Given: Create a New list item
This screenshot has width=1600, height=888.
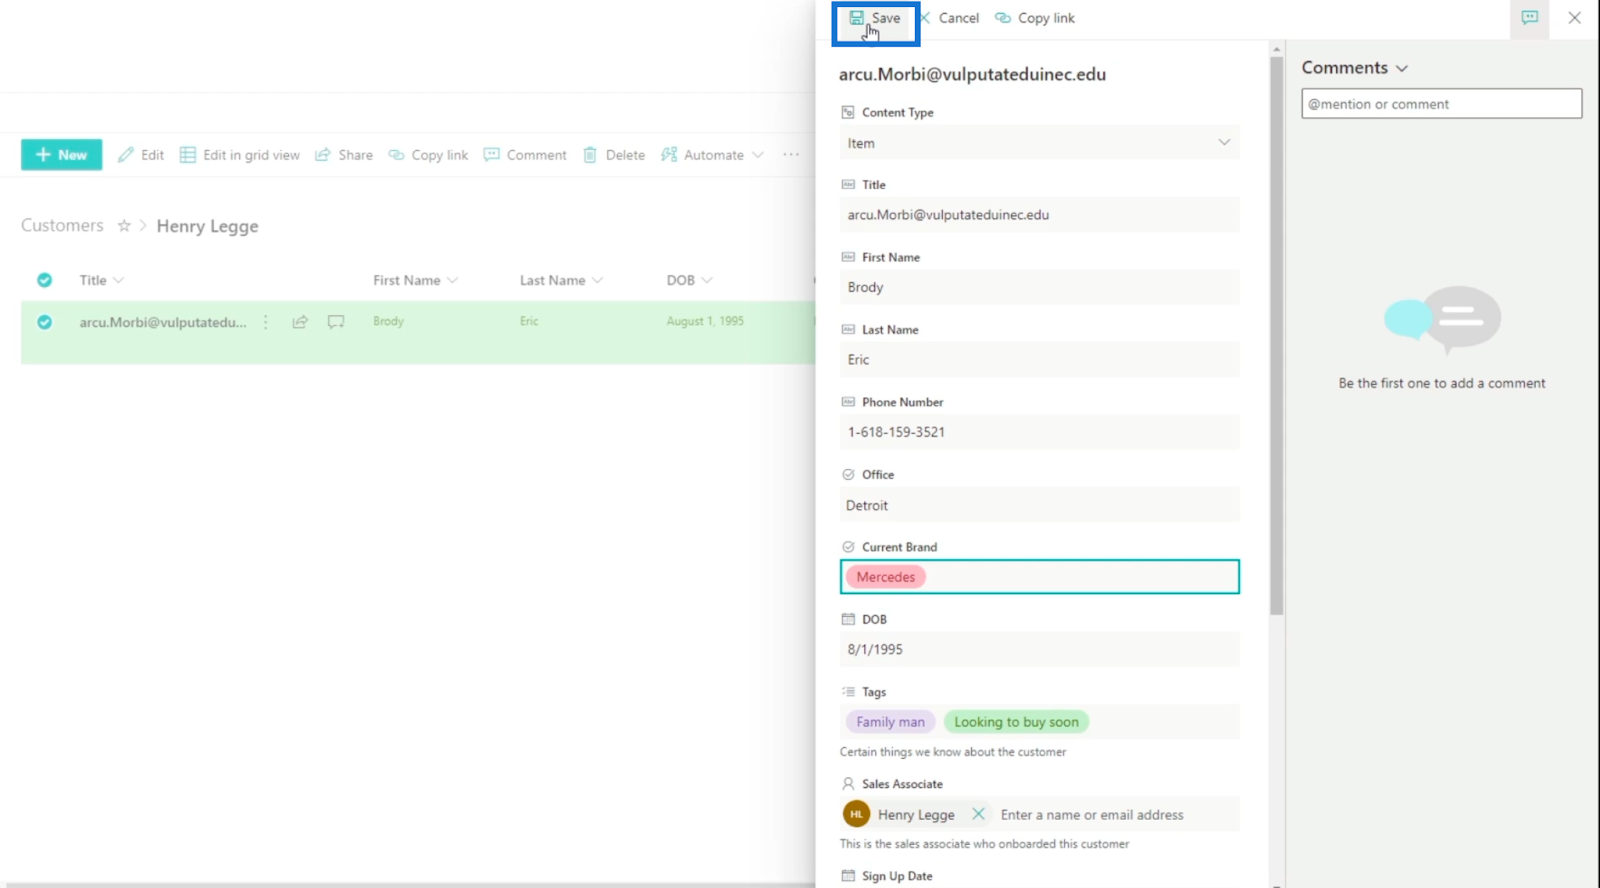Looking at the screenshot, I should pos(61,155).
